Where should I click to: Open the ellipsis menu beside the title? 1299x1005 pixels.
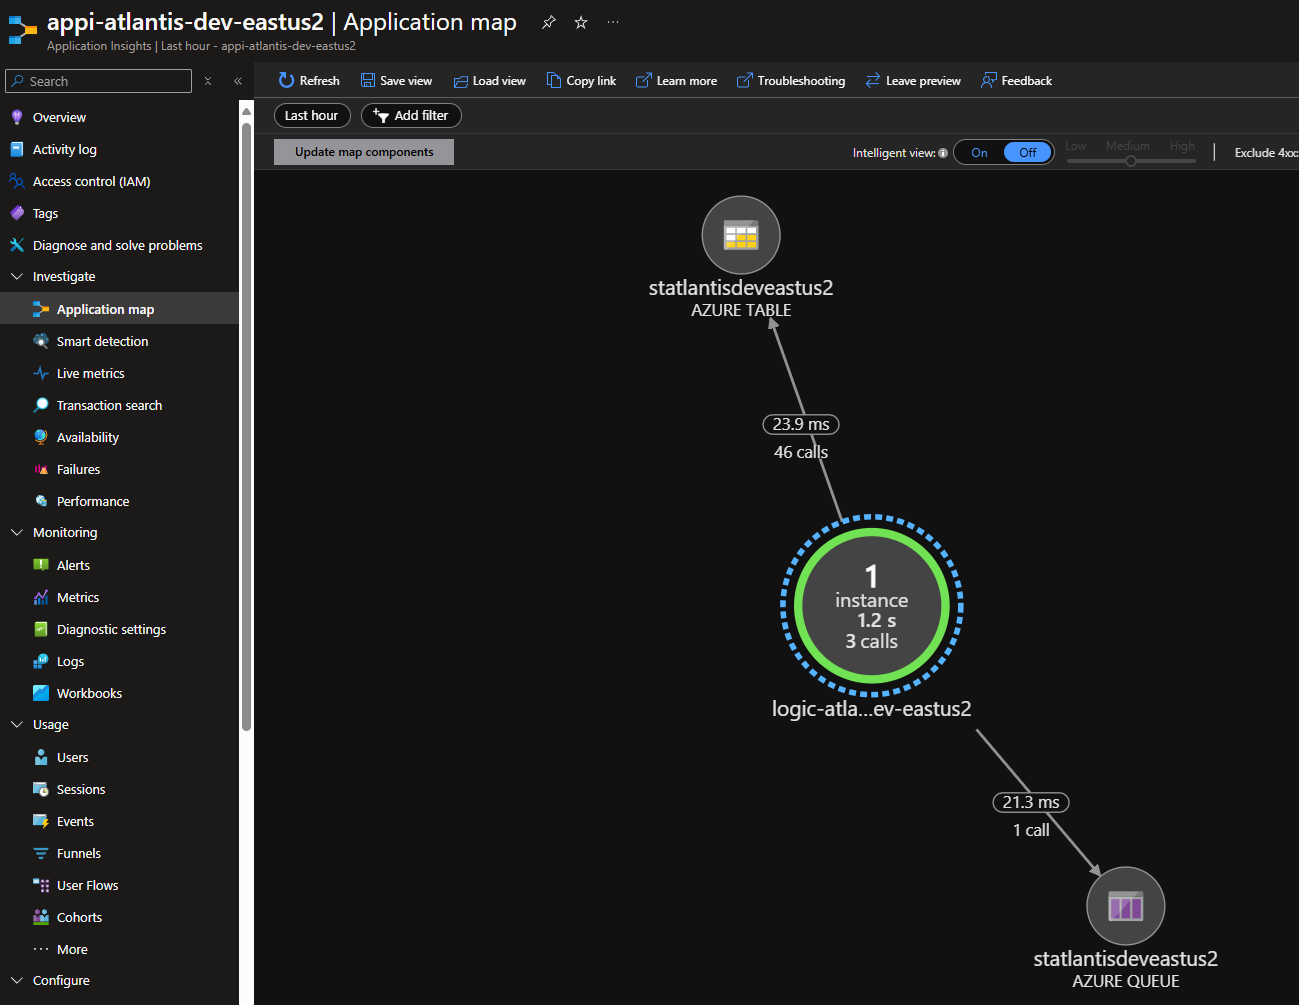pos(613,22)
